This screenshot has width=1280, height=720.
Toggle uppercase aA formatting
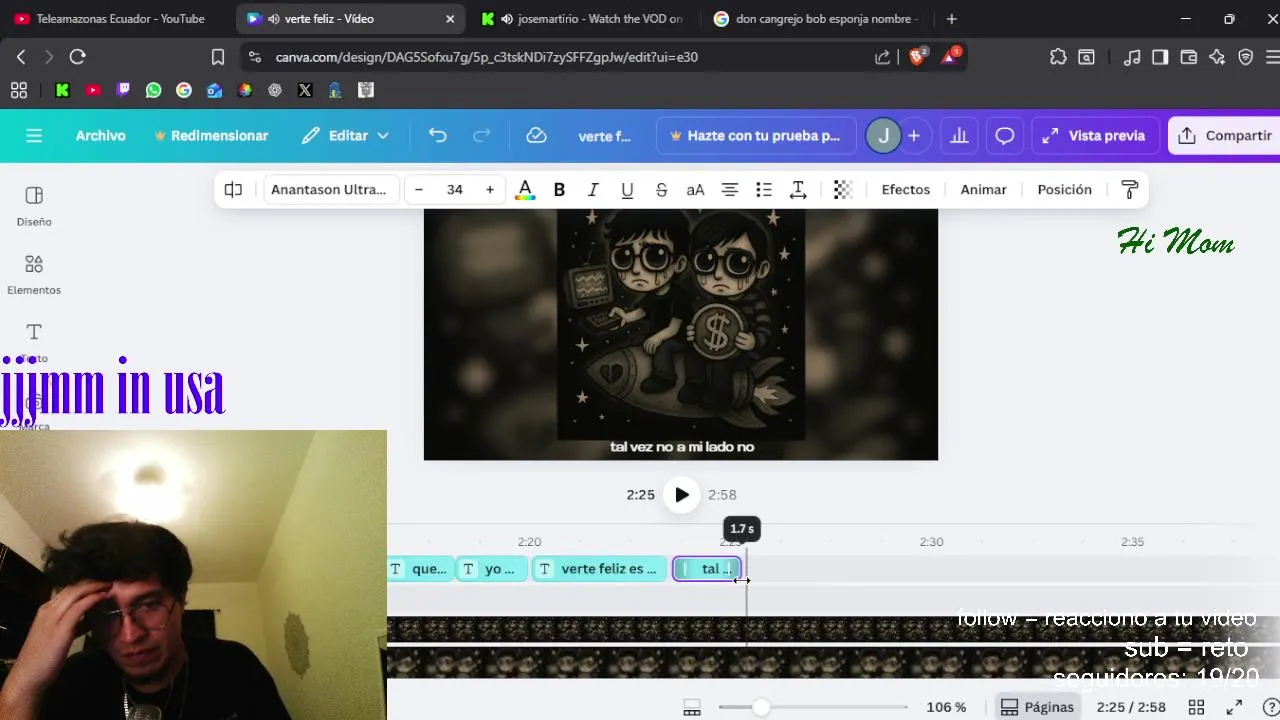coord(695,190)
